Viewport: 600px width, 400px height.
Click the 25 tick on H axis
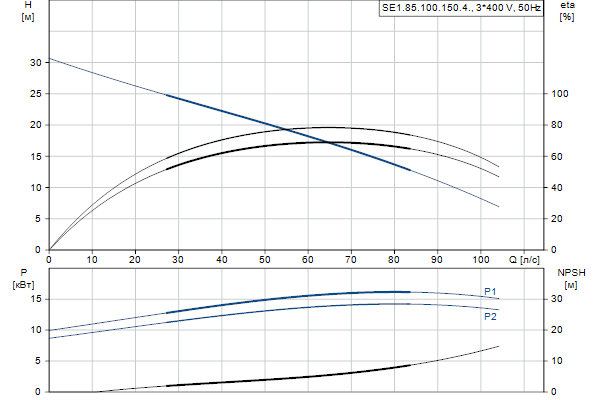click(x=37, y=94)
